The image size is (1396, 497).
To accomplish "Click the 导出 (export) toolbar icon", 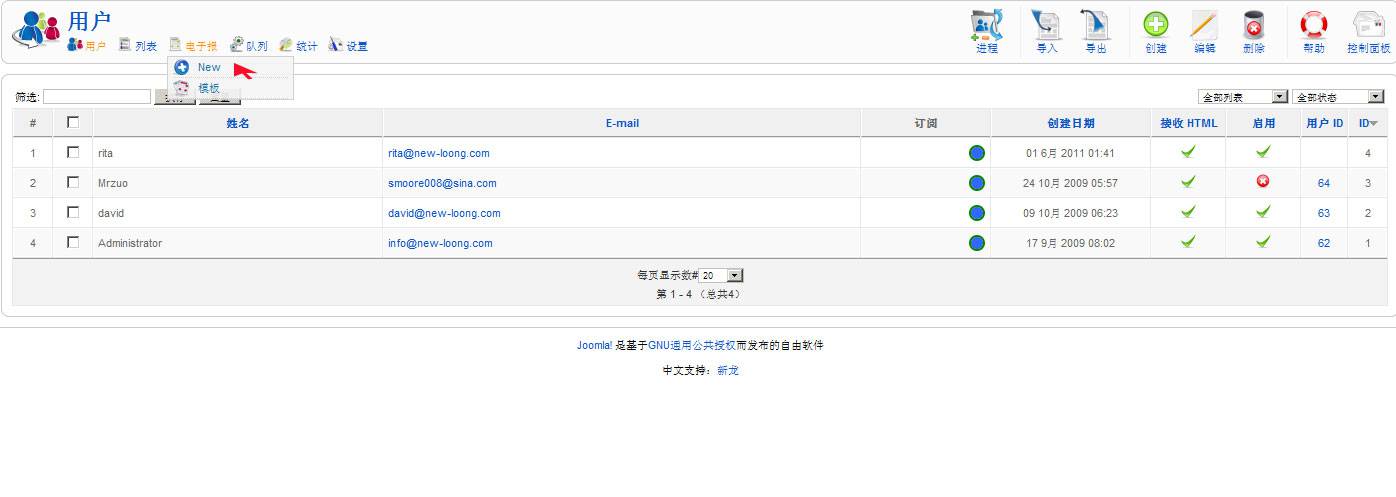I will [x=1095, y=30].
